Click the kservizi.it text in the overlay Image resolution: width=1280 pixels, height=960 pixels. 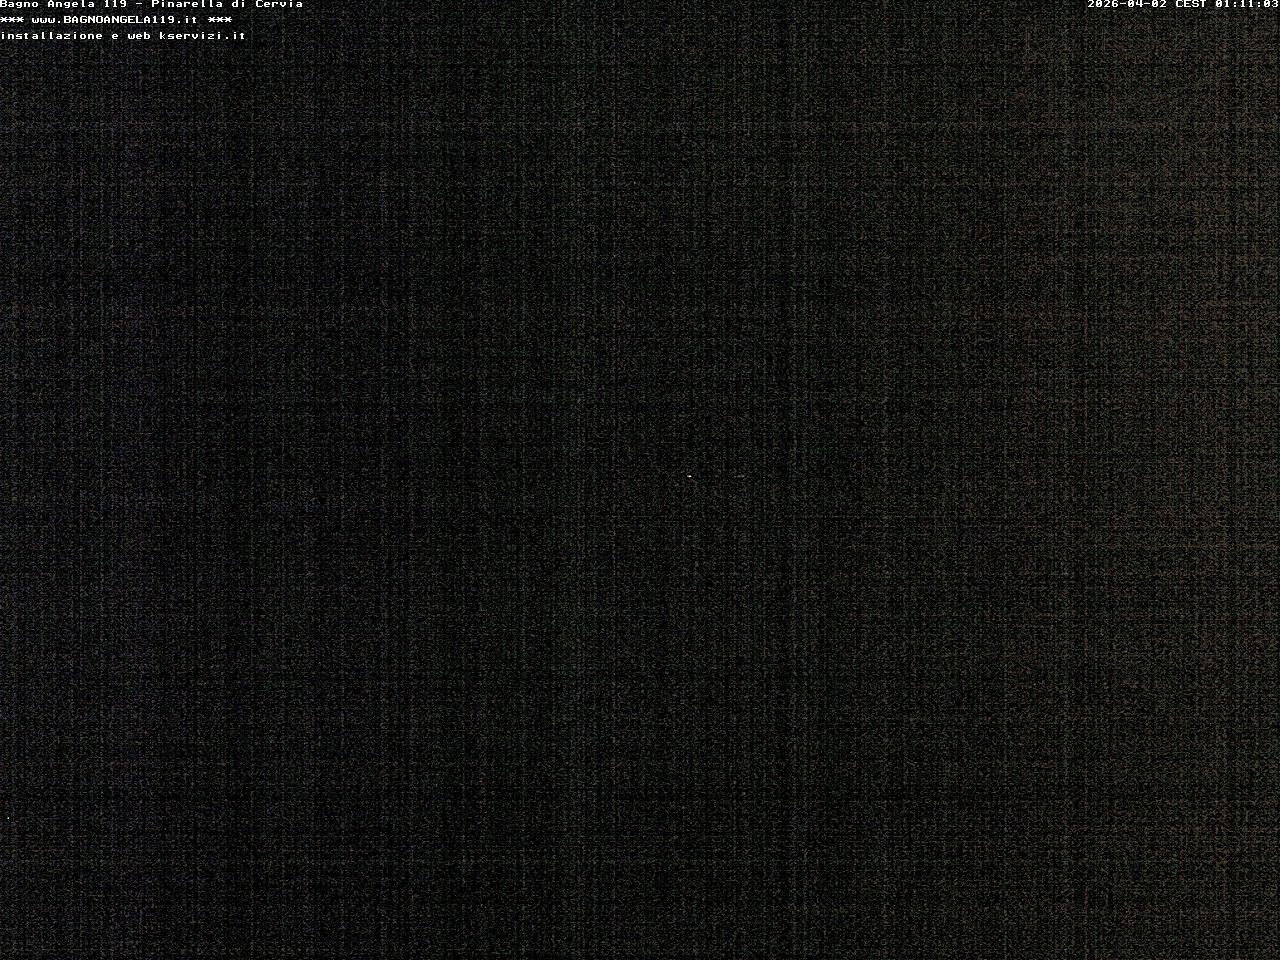click(200, 36)
